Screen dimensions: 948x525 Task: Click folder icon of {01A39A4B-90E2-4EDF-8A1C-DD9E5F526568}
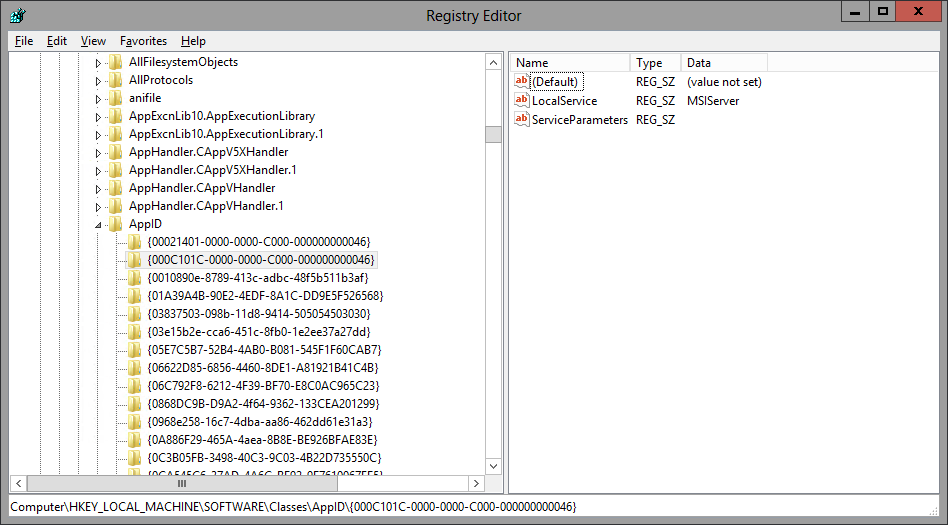[x=134, y=296]
